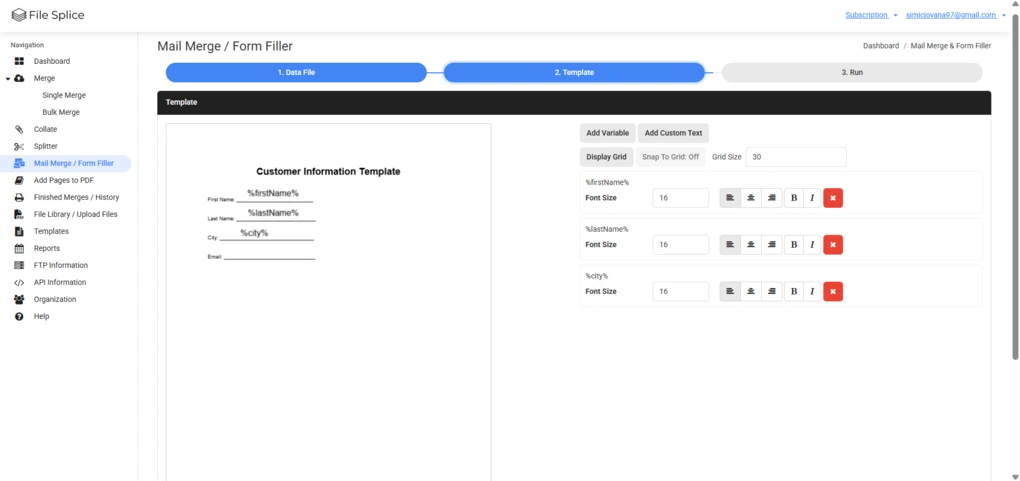Follow the Dashboard breadcrumb link

click(x=881, y=46)
